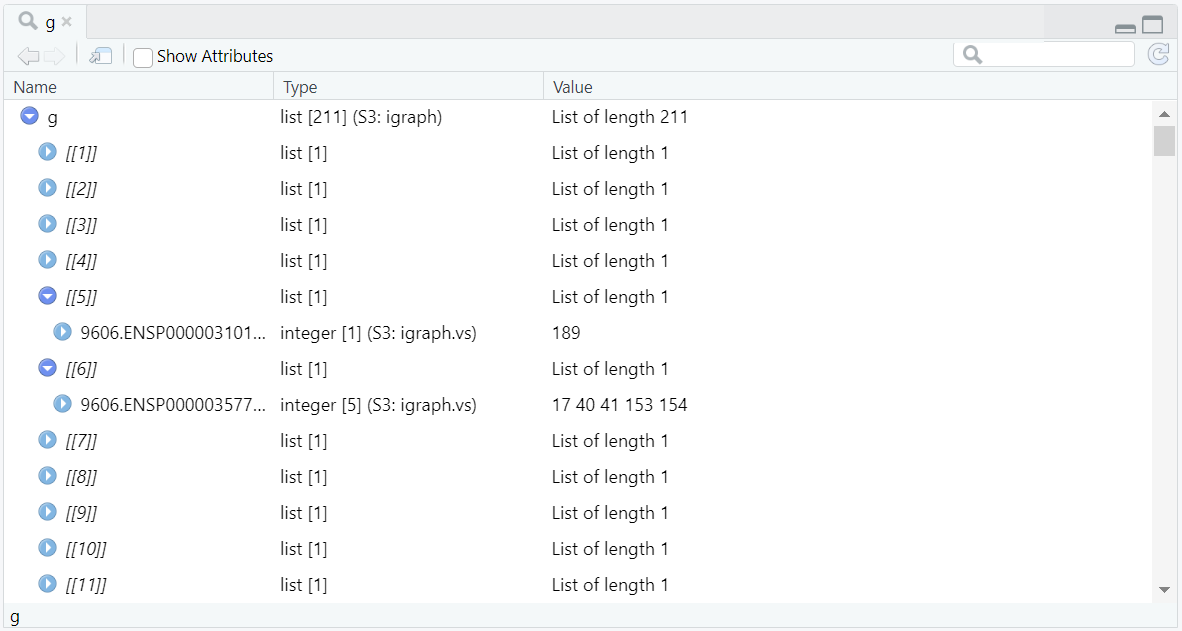
Task: Expand the [[1]] list entry
Action: tap(47, 152)
